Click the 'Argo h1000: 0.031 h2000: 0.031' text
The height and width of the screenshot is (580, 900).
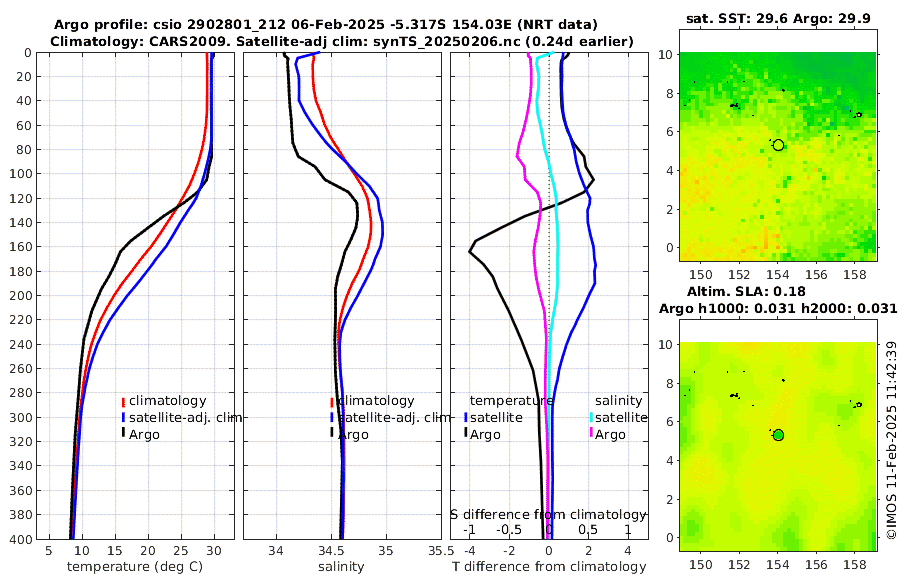pyautogui.click(x=778, y=308)
